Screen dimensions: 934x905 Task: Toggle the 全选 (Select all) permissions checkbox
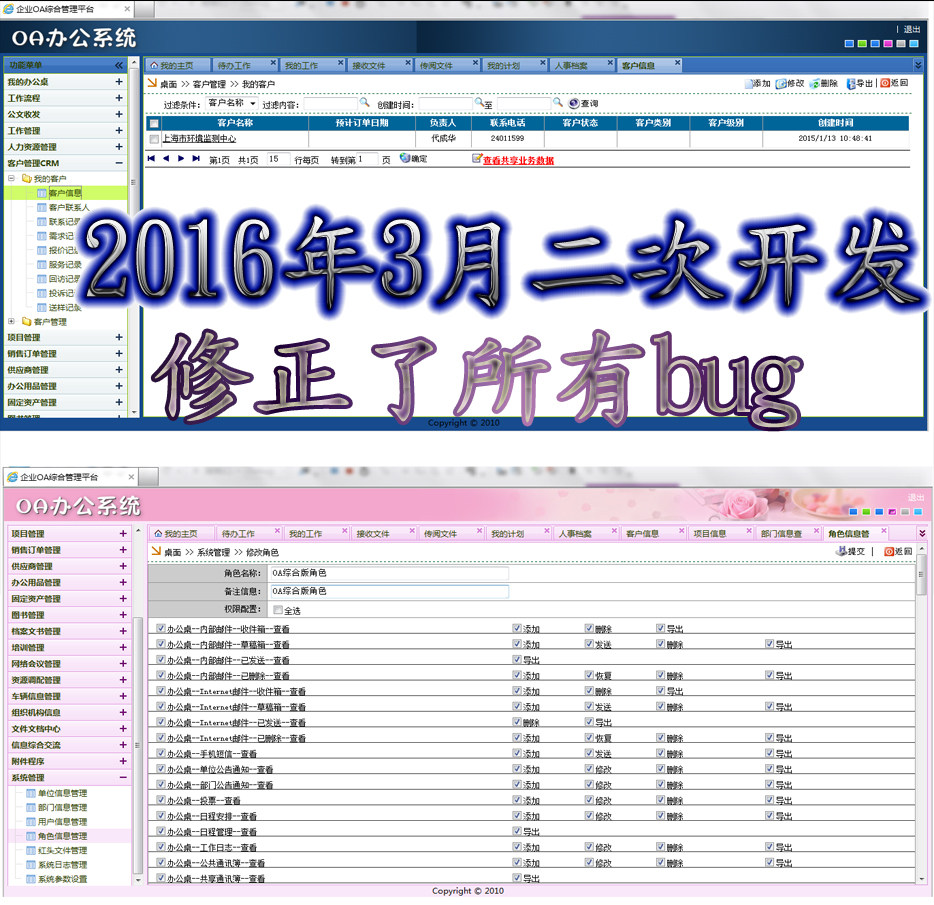278,610
